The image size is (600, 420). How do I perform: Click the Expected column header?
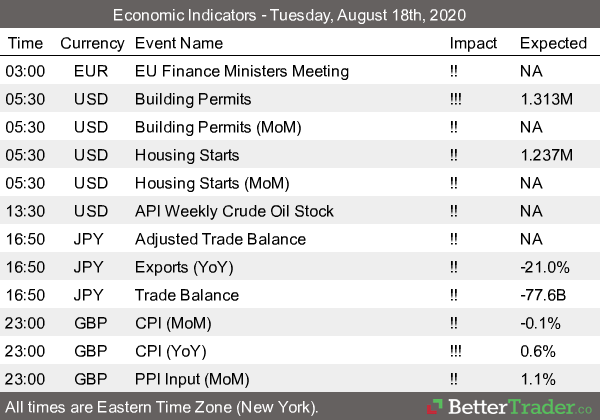[x=553, y=43]
